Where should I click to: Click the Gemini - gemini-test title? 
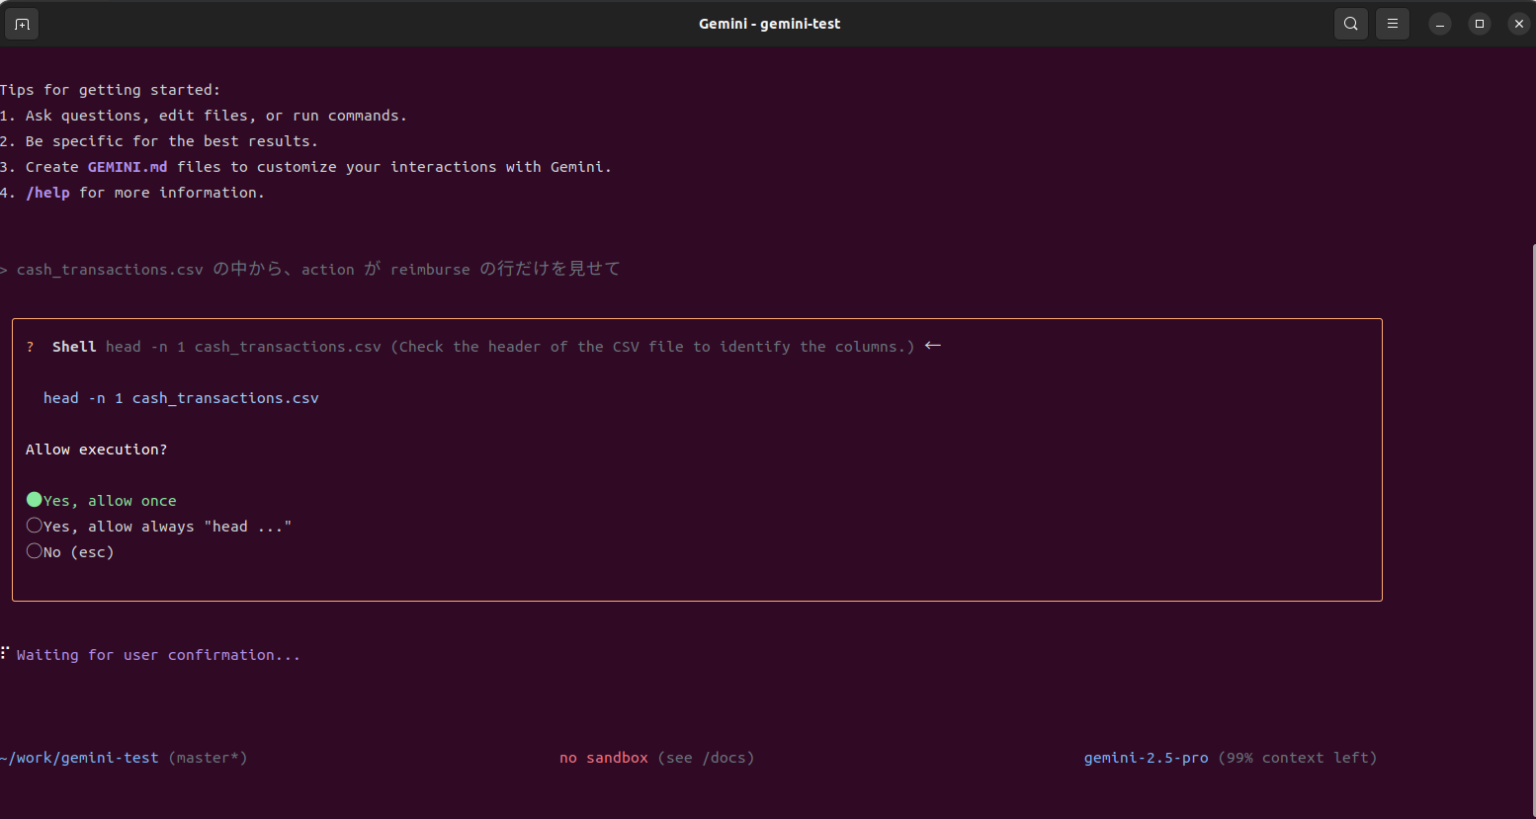[769, 23]
